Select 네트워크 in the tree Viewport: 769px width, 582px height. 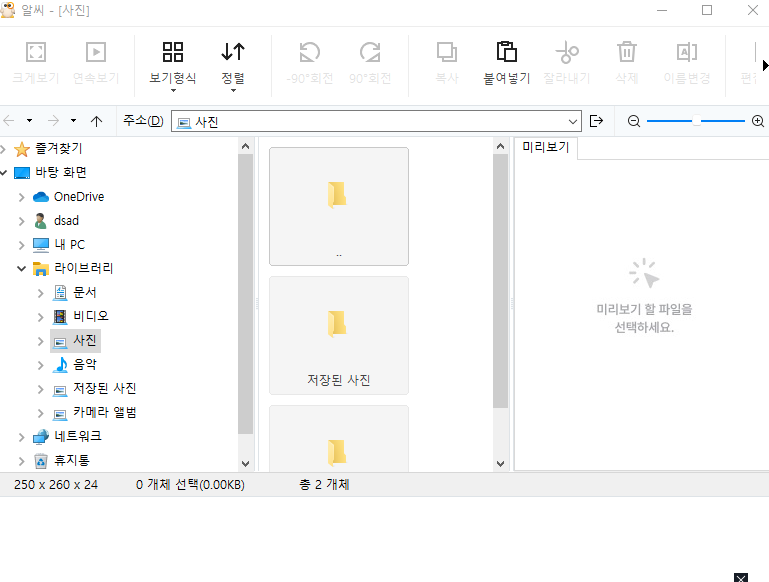(77, 436)
